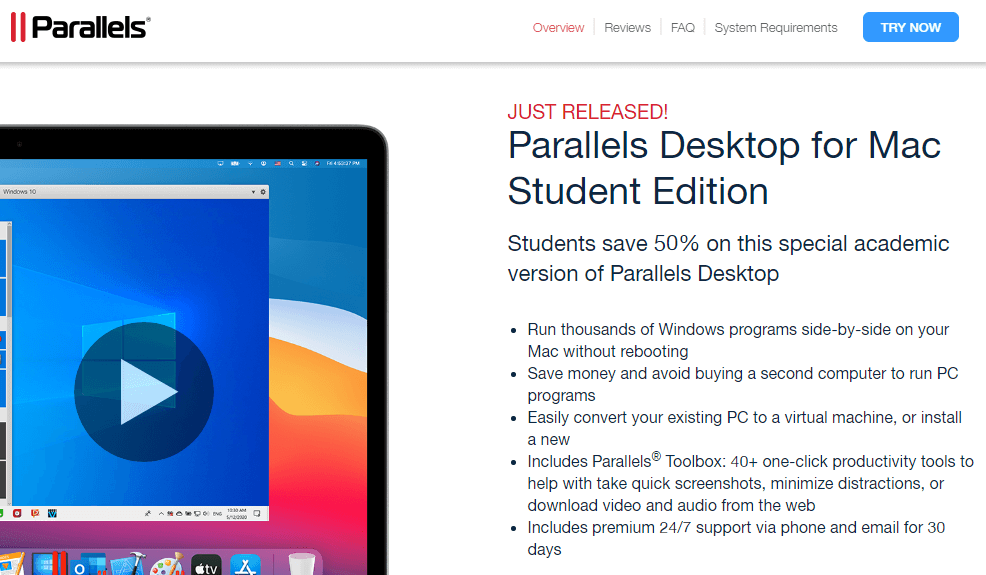The height and width of the screenshot is (575, 986).
Task: Open the FAQ section link
Action: [x=683, y=28]
